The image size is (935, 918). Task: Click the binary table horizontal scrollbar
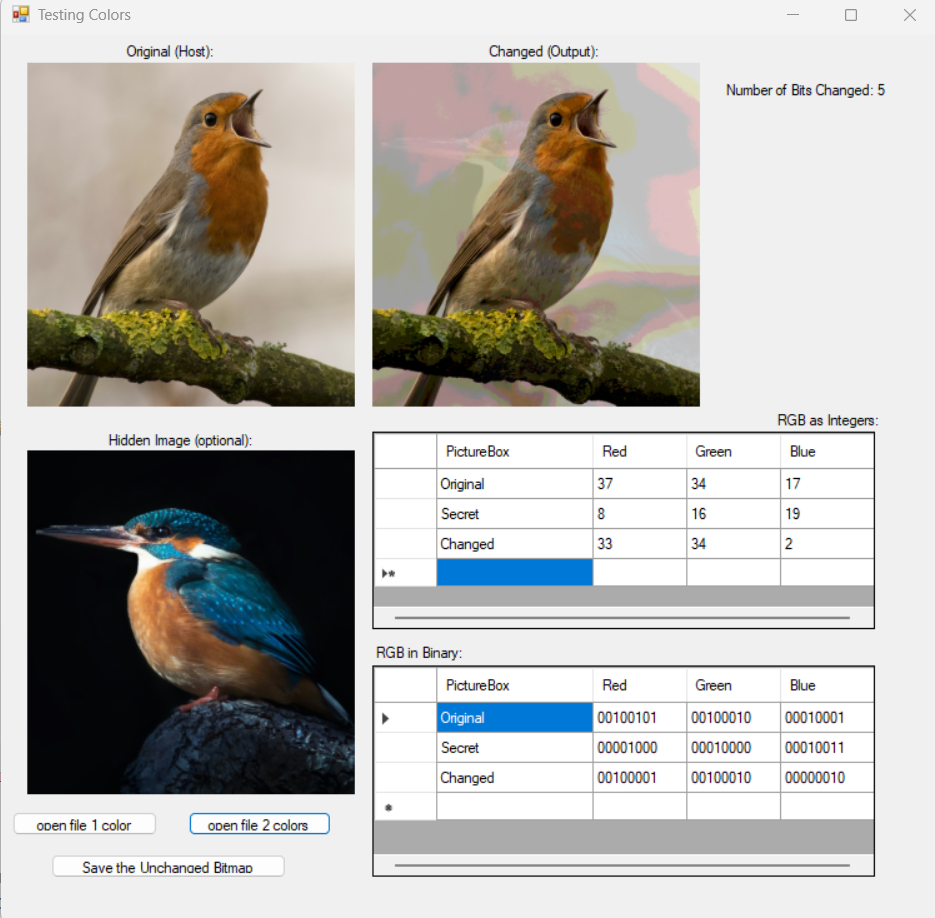click(622, 865)
